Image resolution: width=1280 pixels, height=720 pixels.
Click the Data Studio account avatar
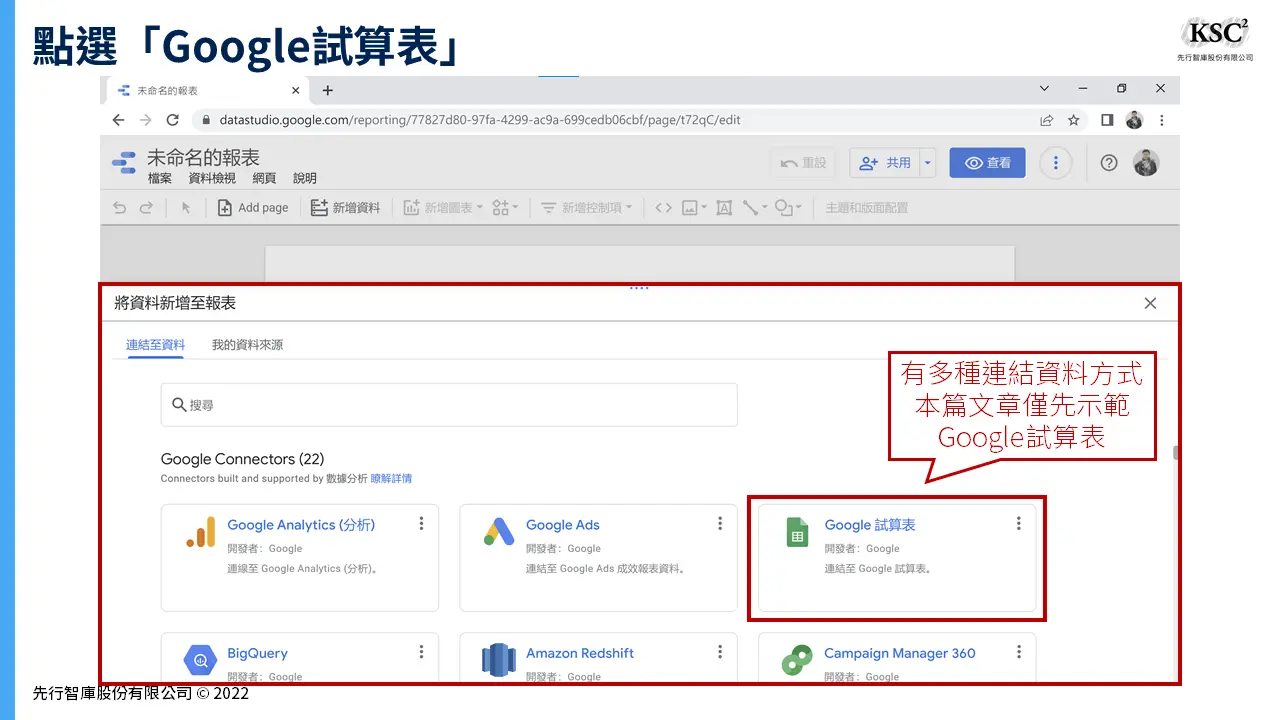tap(1146, 163)
